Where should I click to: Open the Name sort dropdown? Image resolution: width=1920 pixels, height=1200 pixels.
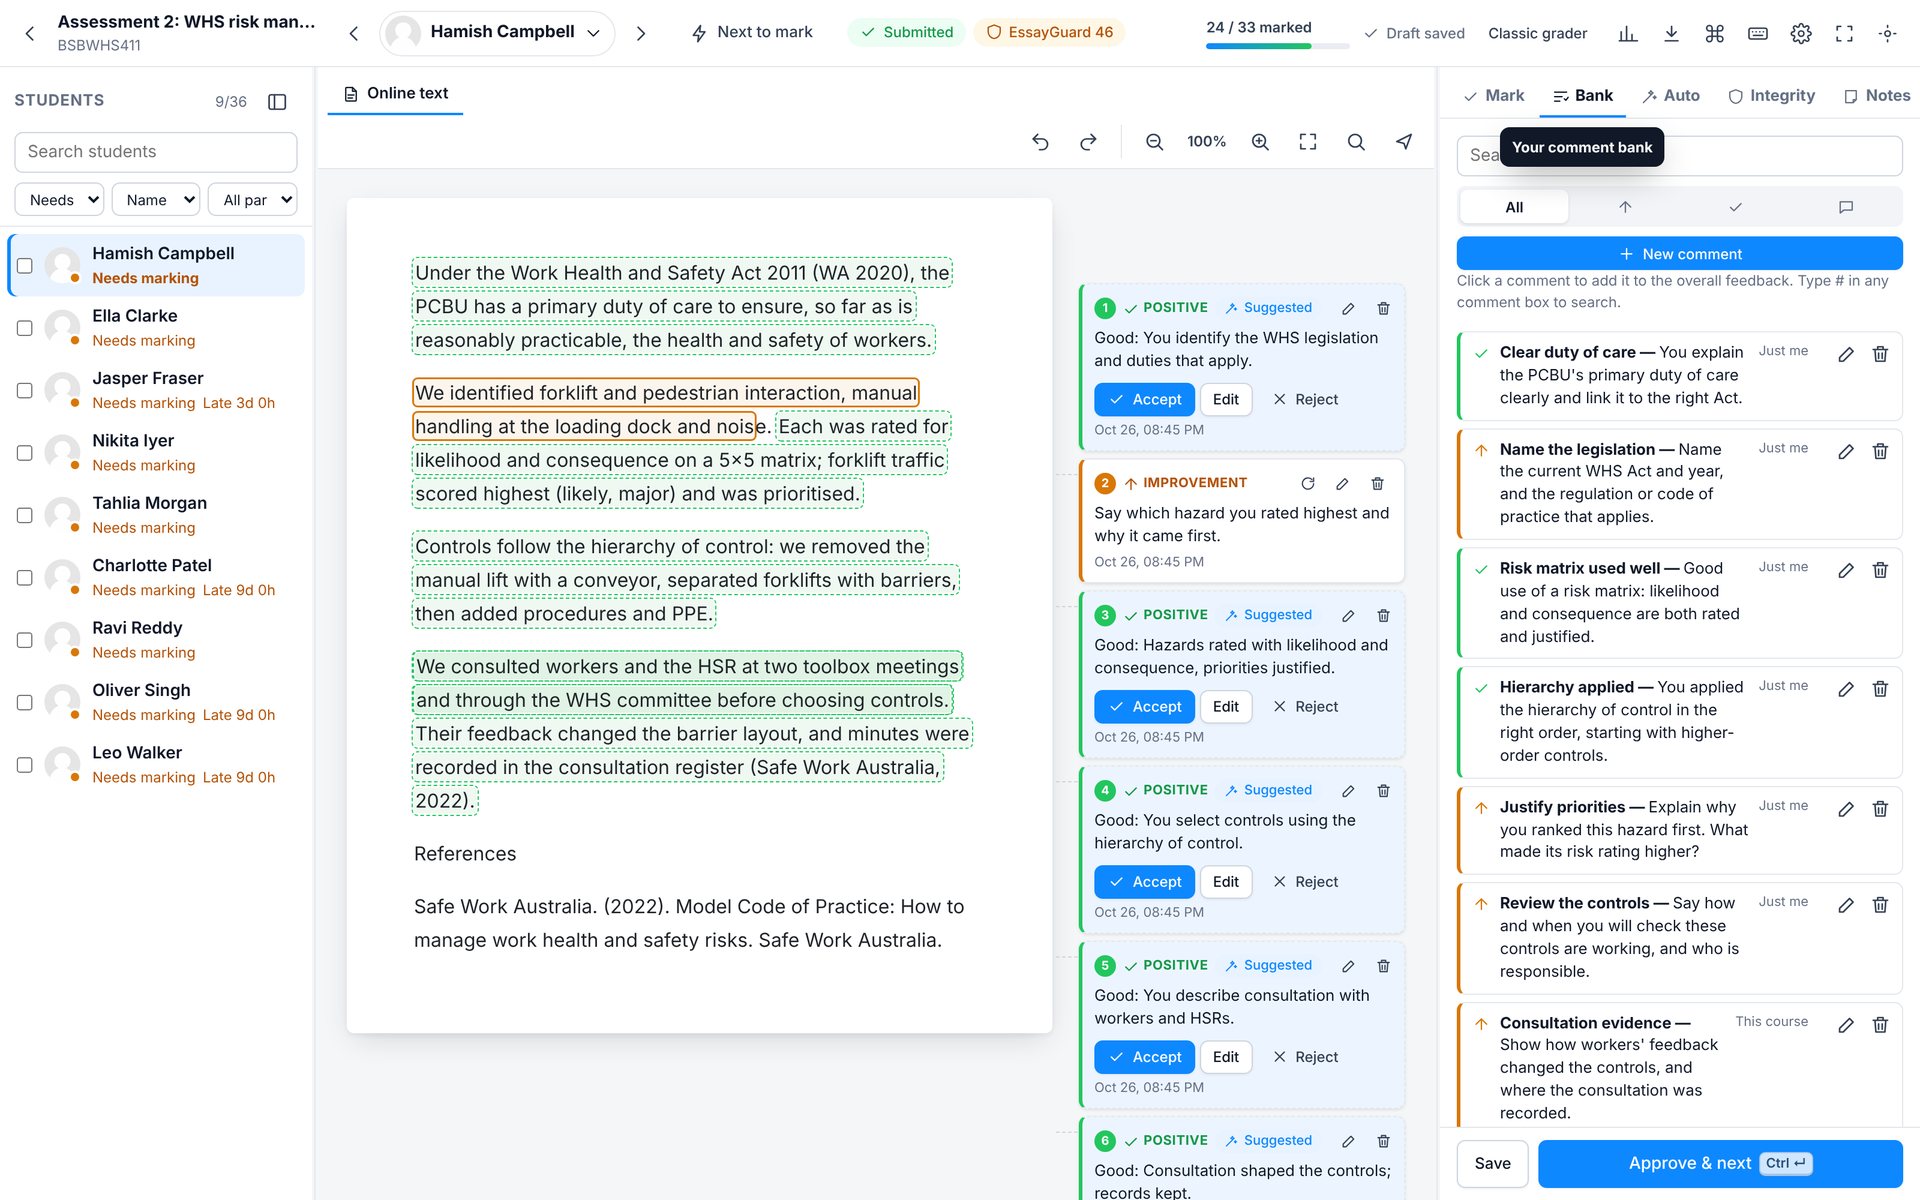point(156,200)
